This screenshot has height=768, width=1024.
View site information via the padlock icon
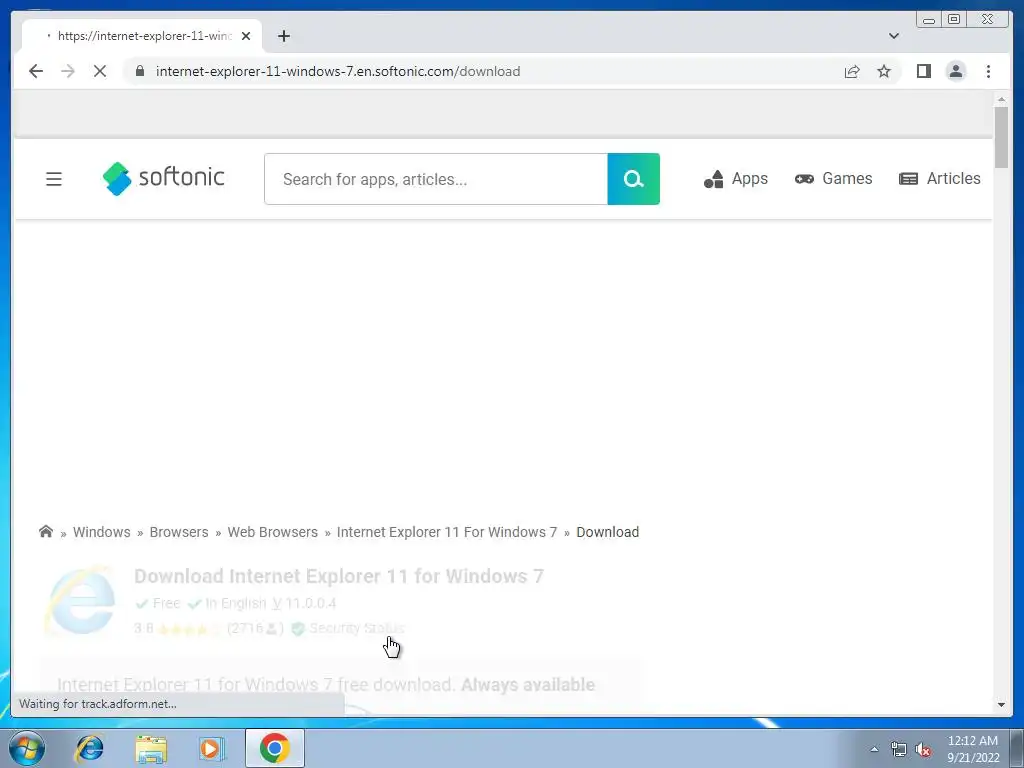(x=140, y=71)
